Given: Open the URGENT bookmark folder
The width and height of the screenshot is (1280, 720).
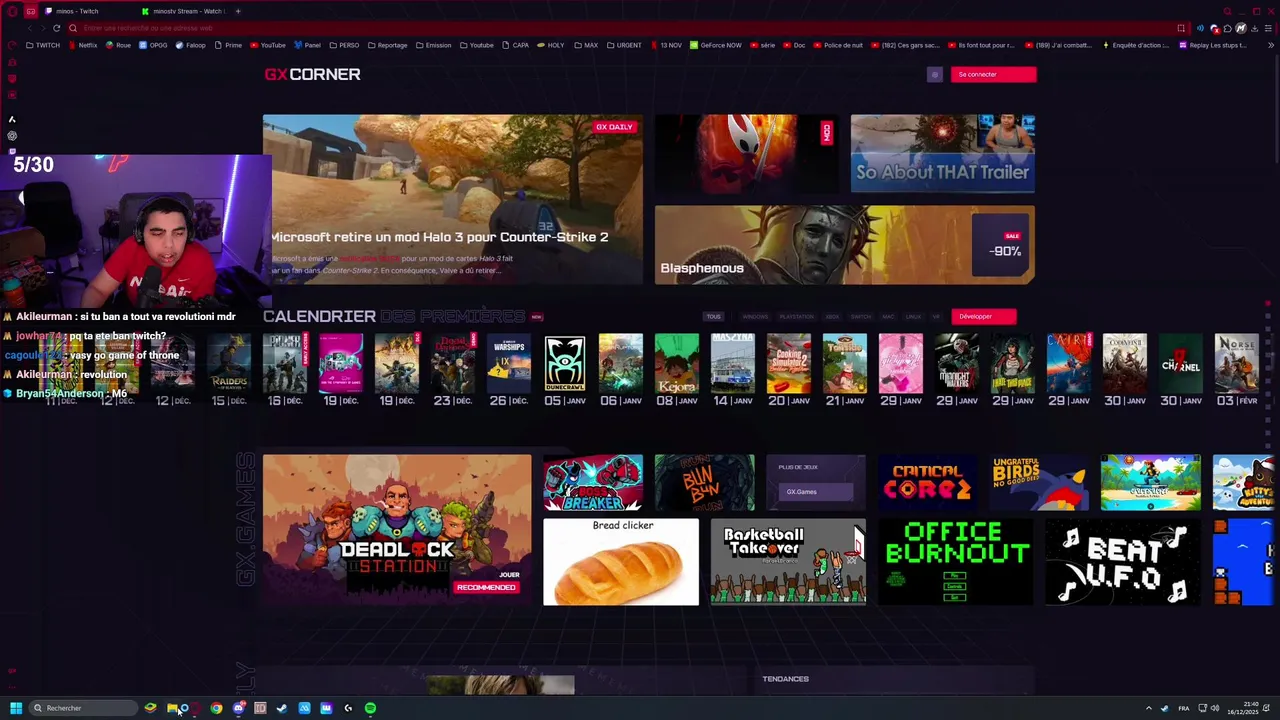Looking at the screenshot, I should click(624, 45).
